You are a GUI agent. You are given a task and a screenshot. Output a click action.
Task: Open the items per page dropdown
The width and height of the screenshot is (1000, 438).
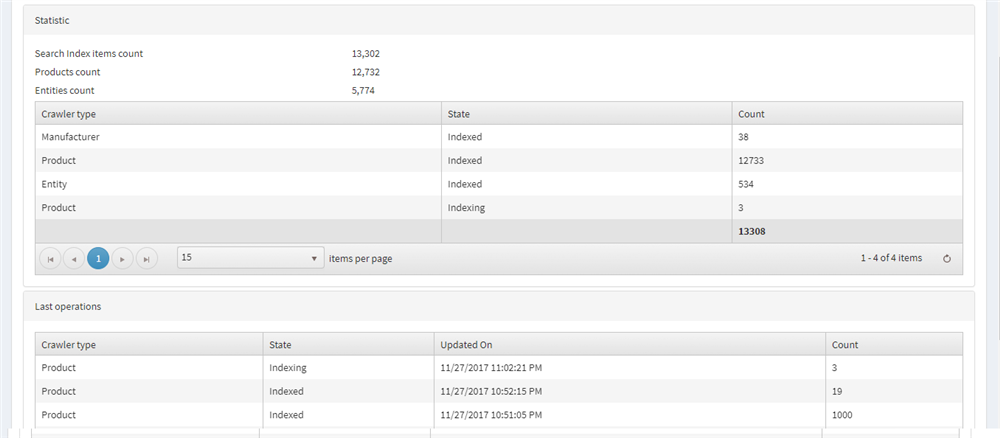click(x=250, y=258)
